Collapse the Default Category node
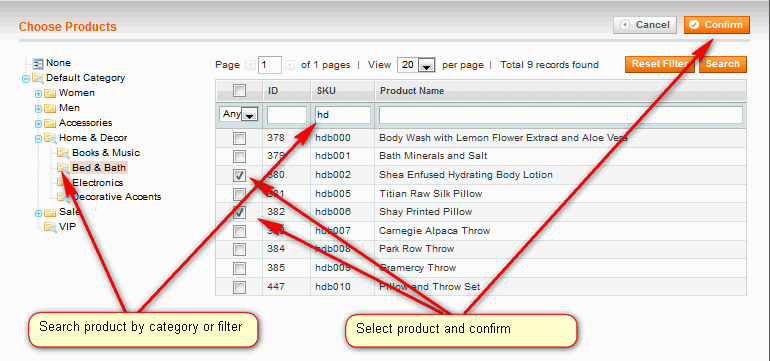Viewport: 770px width, 361px height. [x=26, y=79]
